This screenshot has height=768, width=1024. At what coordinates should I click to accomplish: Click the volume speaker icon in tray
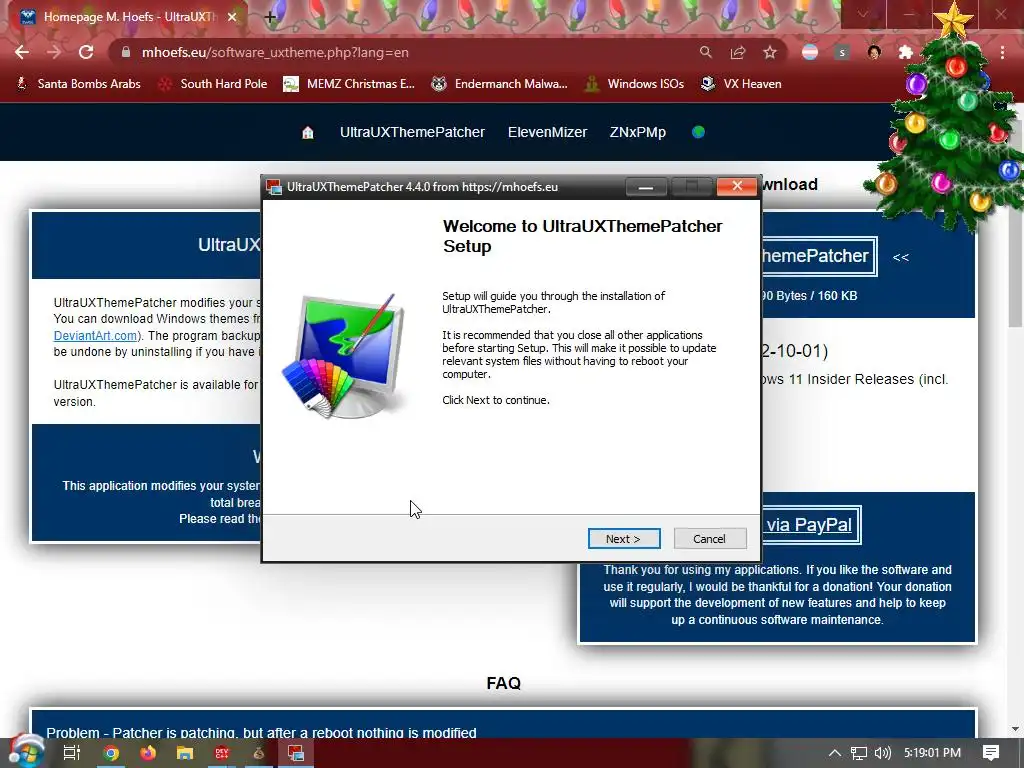click(882, 753)
